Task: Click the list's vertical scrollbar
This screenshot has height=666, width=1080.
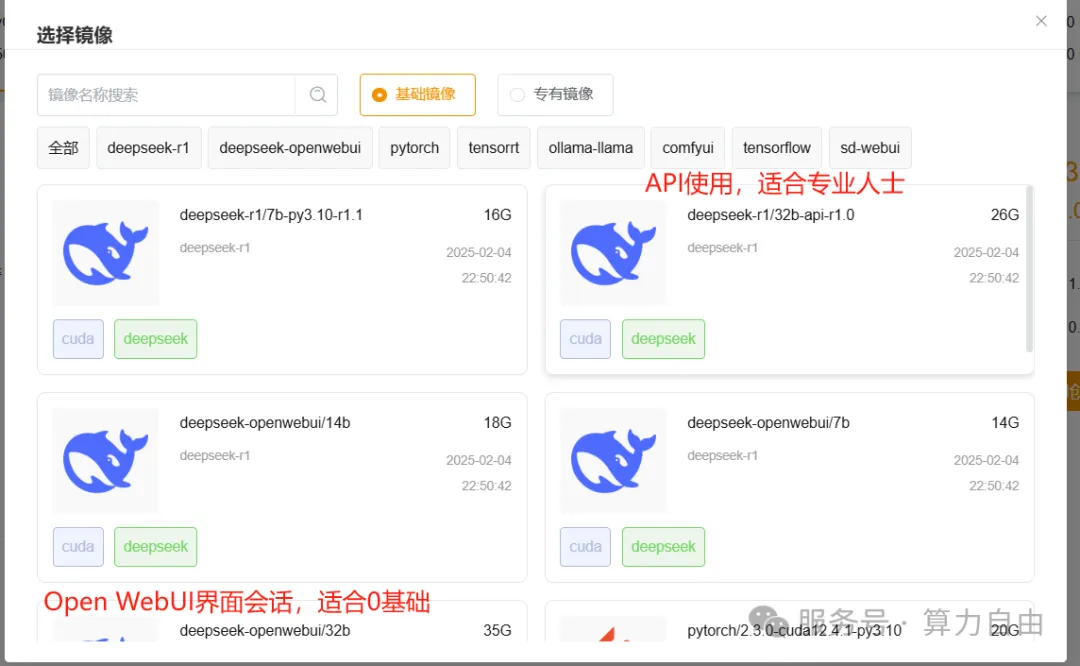Action: [1030, 269]
